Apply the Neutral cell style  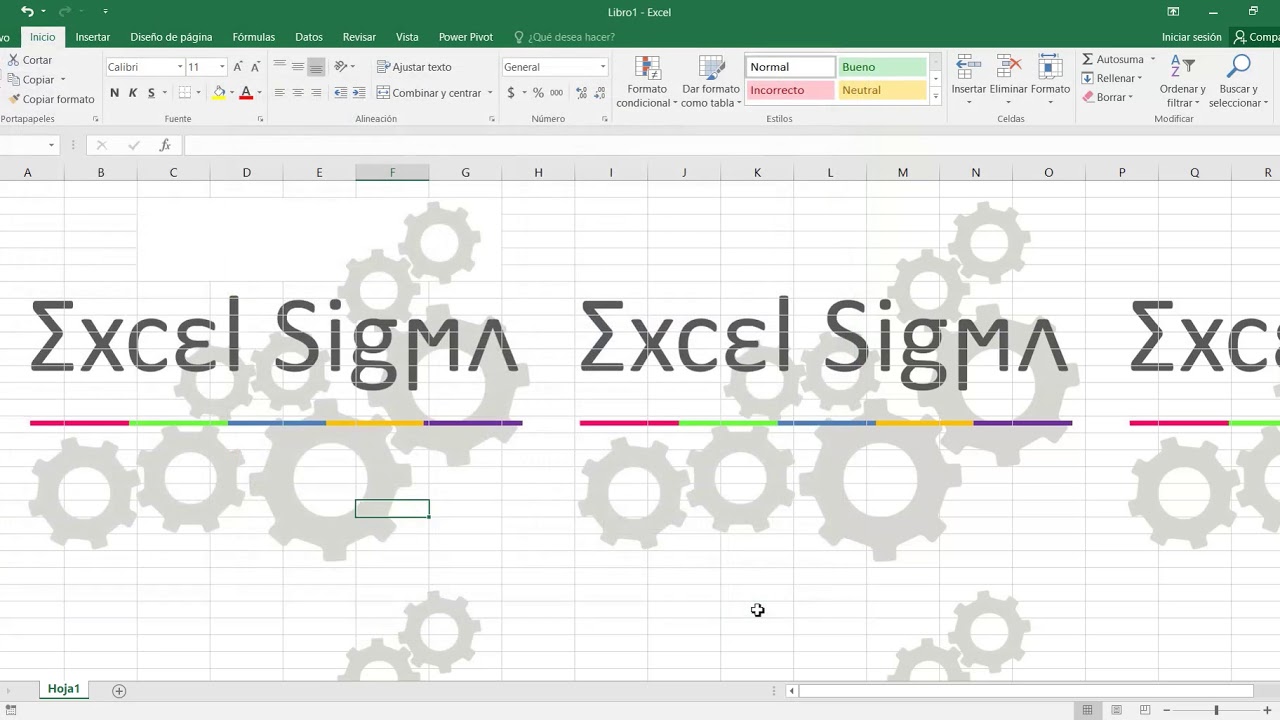pos(882,90)
